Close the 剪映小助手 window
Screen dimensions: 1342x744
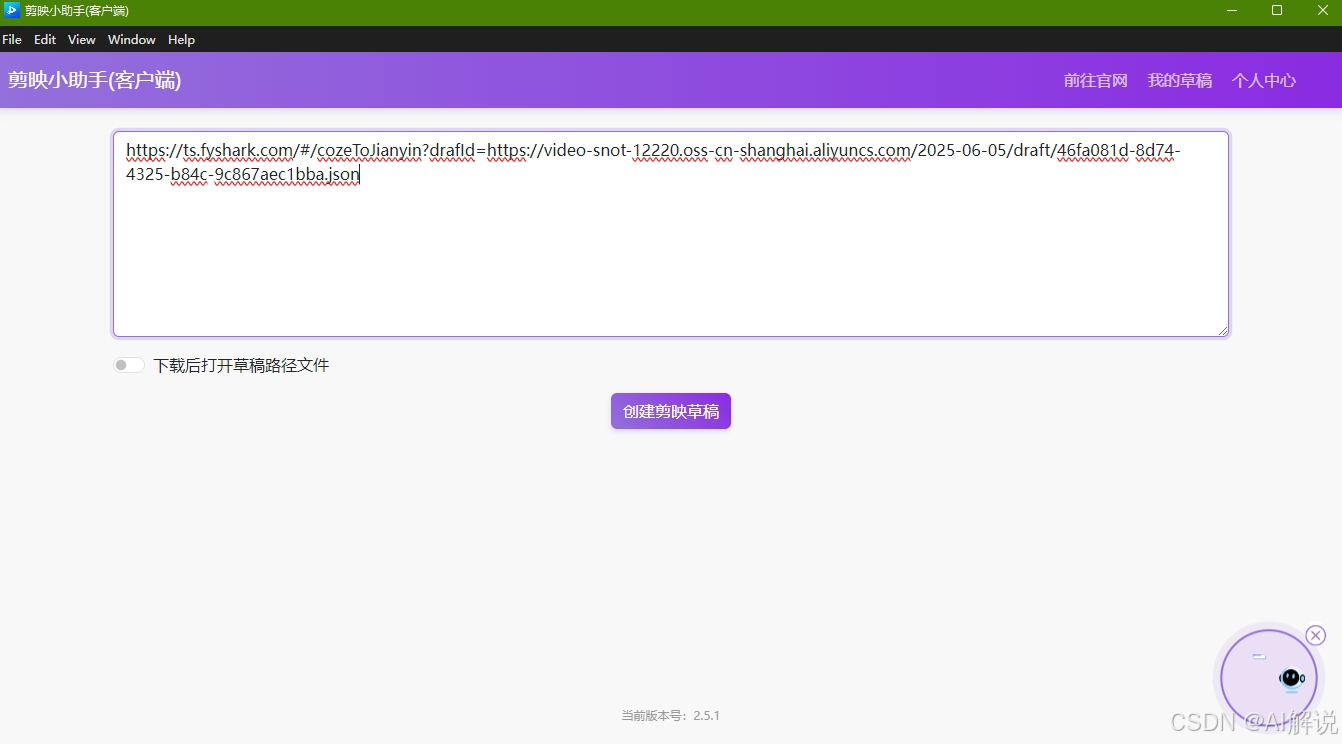(1322, 11)
